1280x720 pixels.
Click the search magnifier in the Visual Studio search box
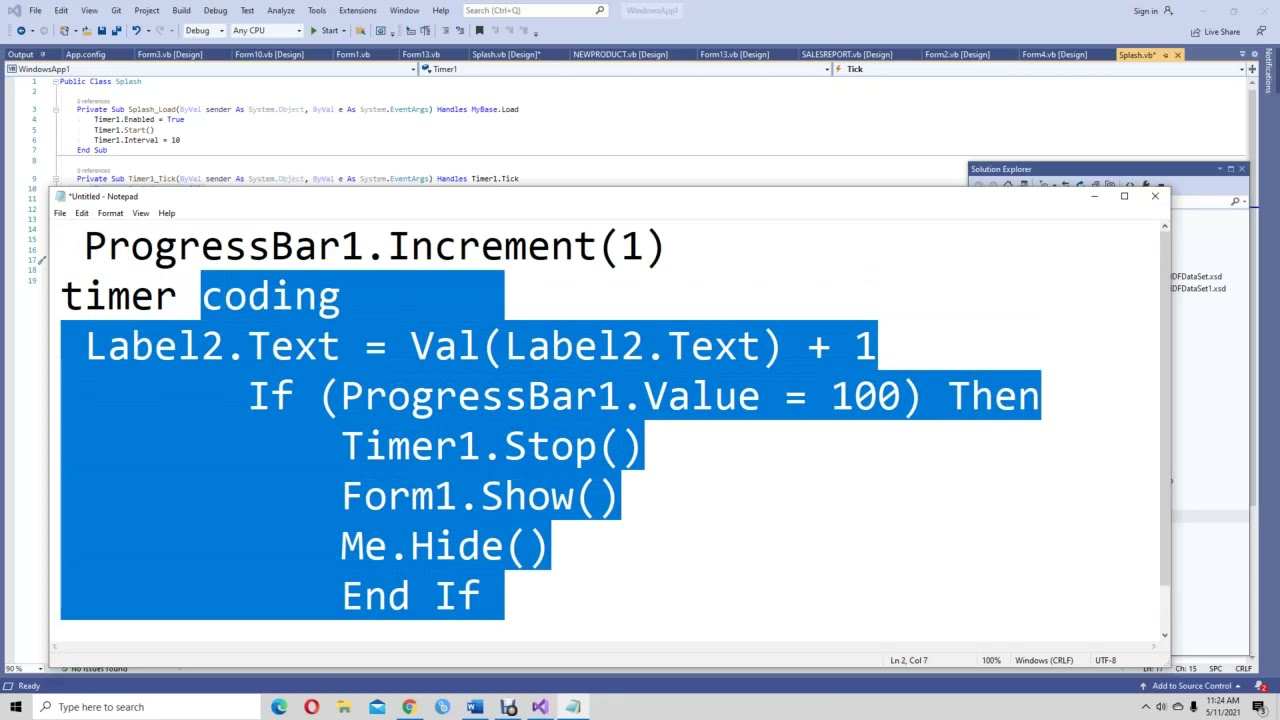coord(600,11)
